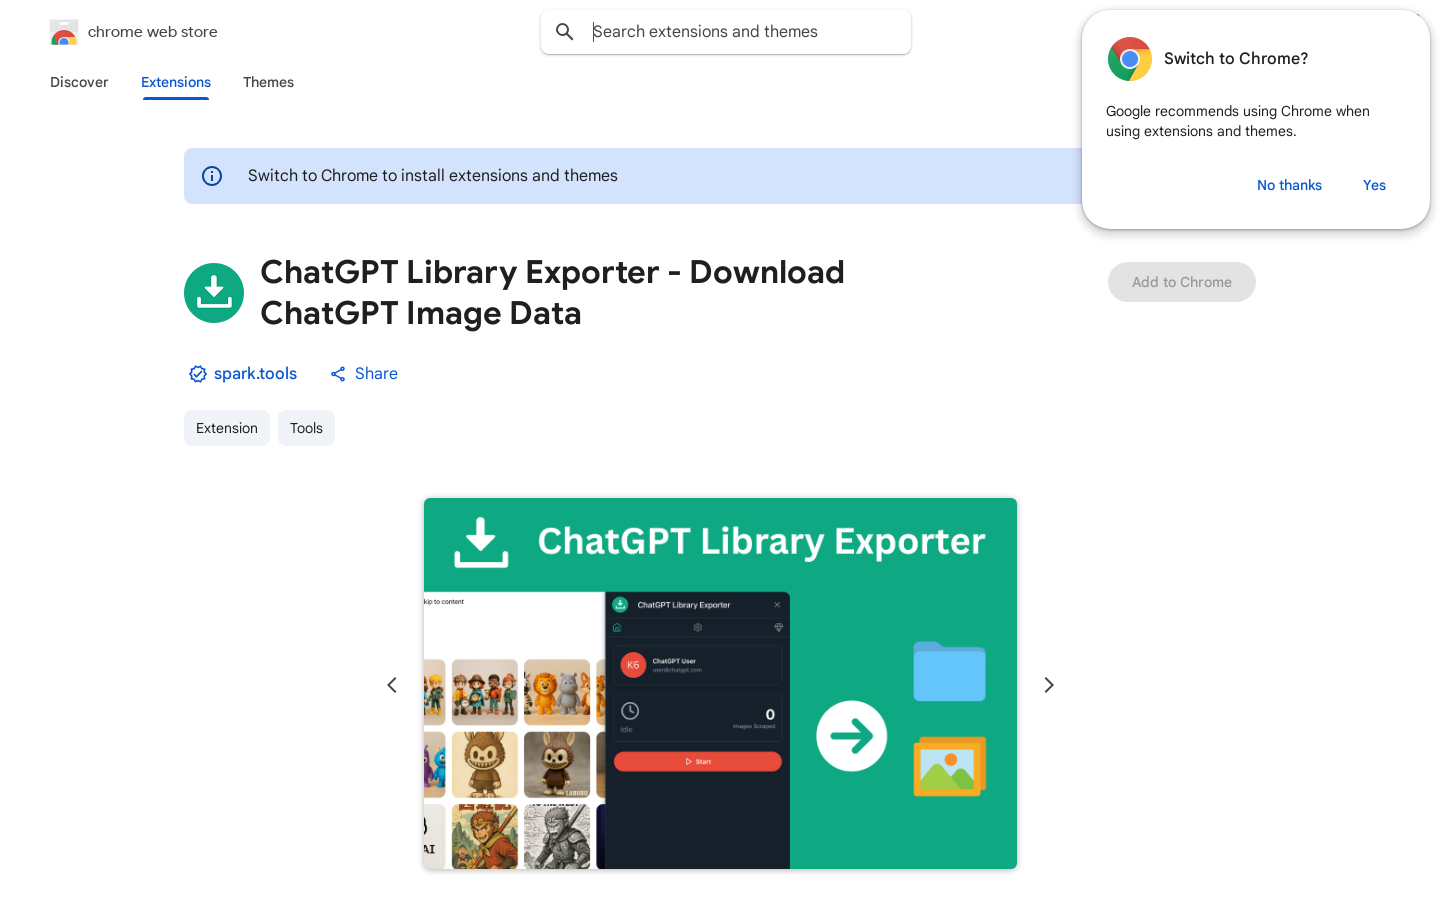Click the Share link
Viewport: 1440px width, 900px height.
(x=364, y=373)
